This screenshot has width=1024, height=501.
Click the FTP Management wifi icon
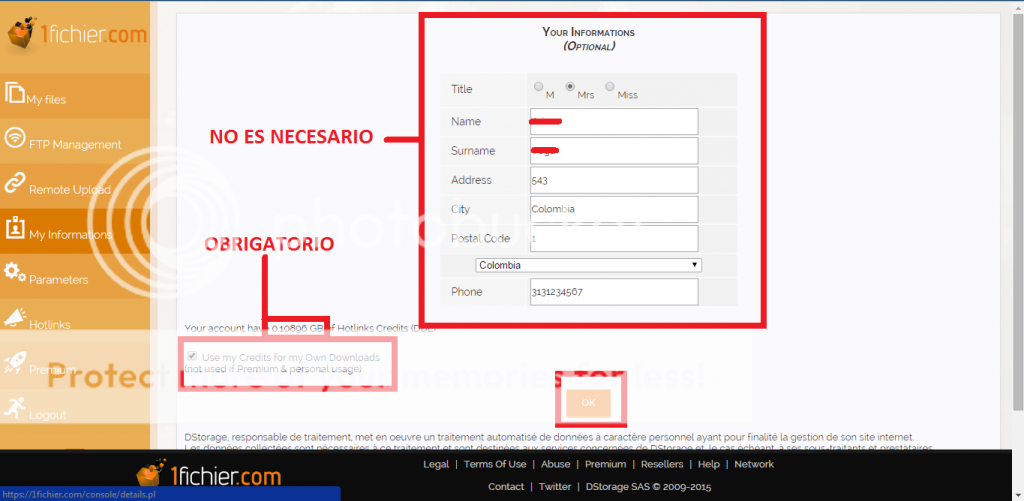[14, 138]
